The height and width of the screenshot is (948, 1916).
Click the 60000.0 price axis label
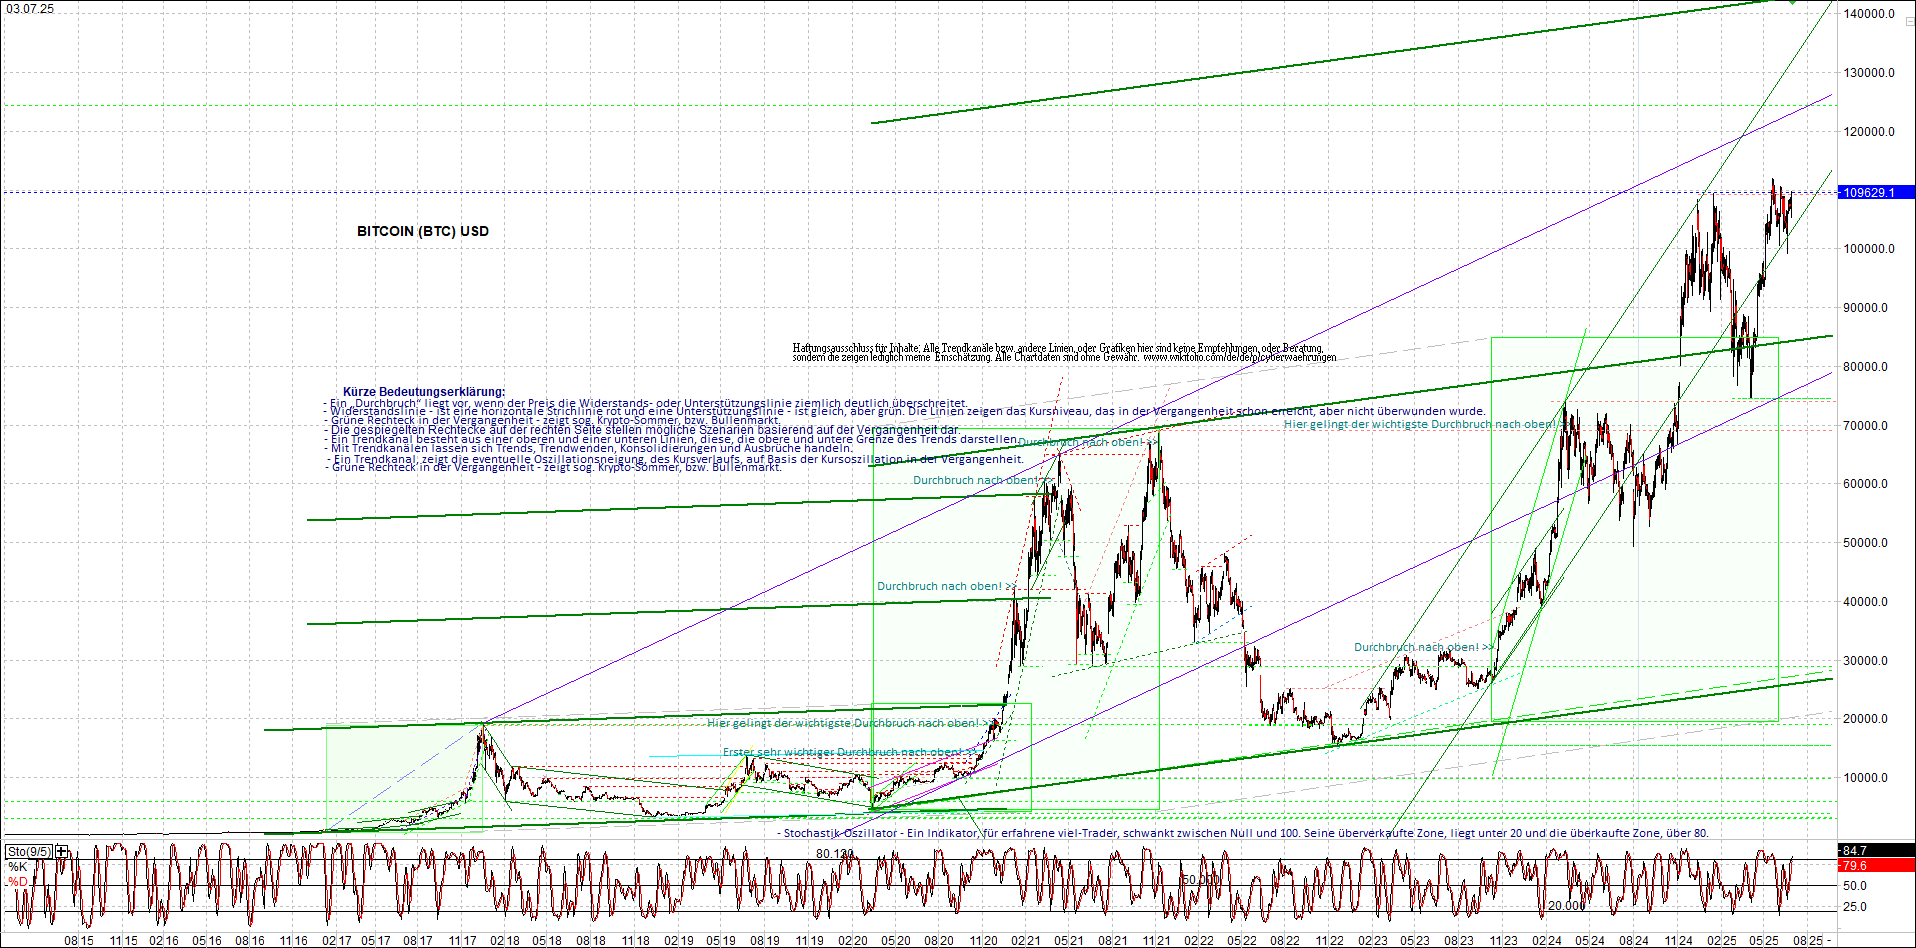click(x=1866, y=484)
